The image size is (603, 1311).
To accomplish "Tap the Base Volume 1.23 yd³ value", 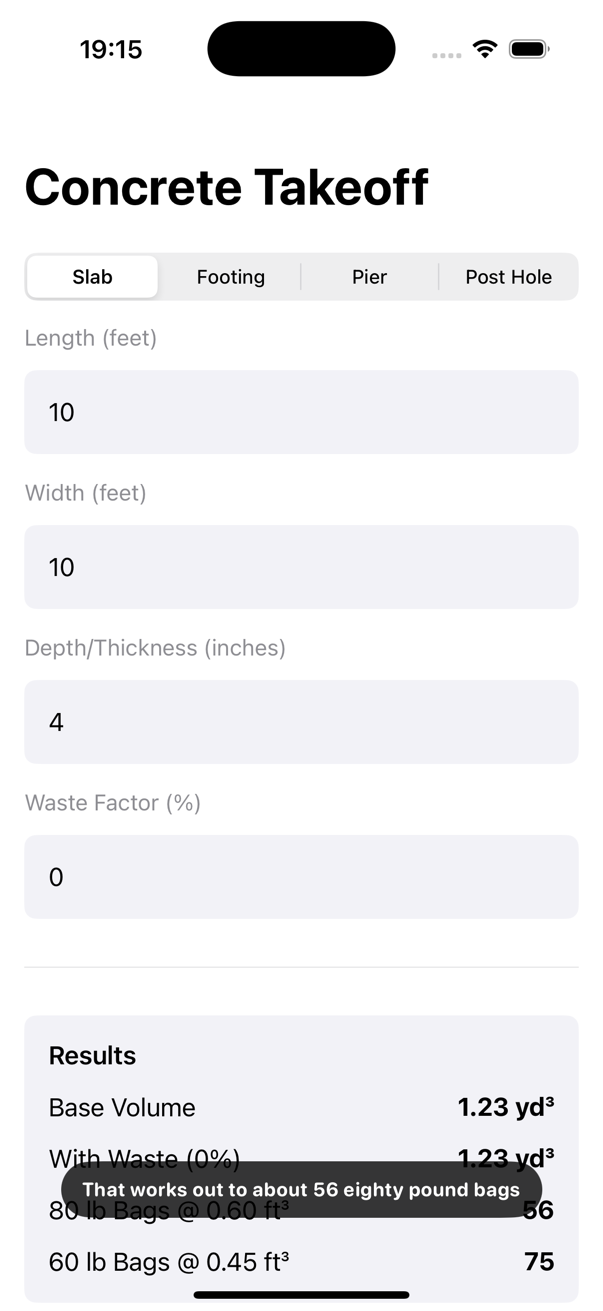I will point(505,1107).
